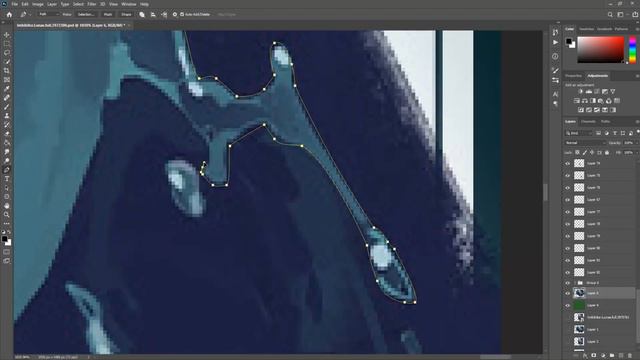Show the hidden Layer 2 visibility box
Viewport: 640px width, 360px height.
tap(567, 341)
